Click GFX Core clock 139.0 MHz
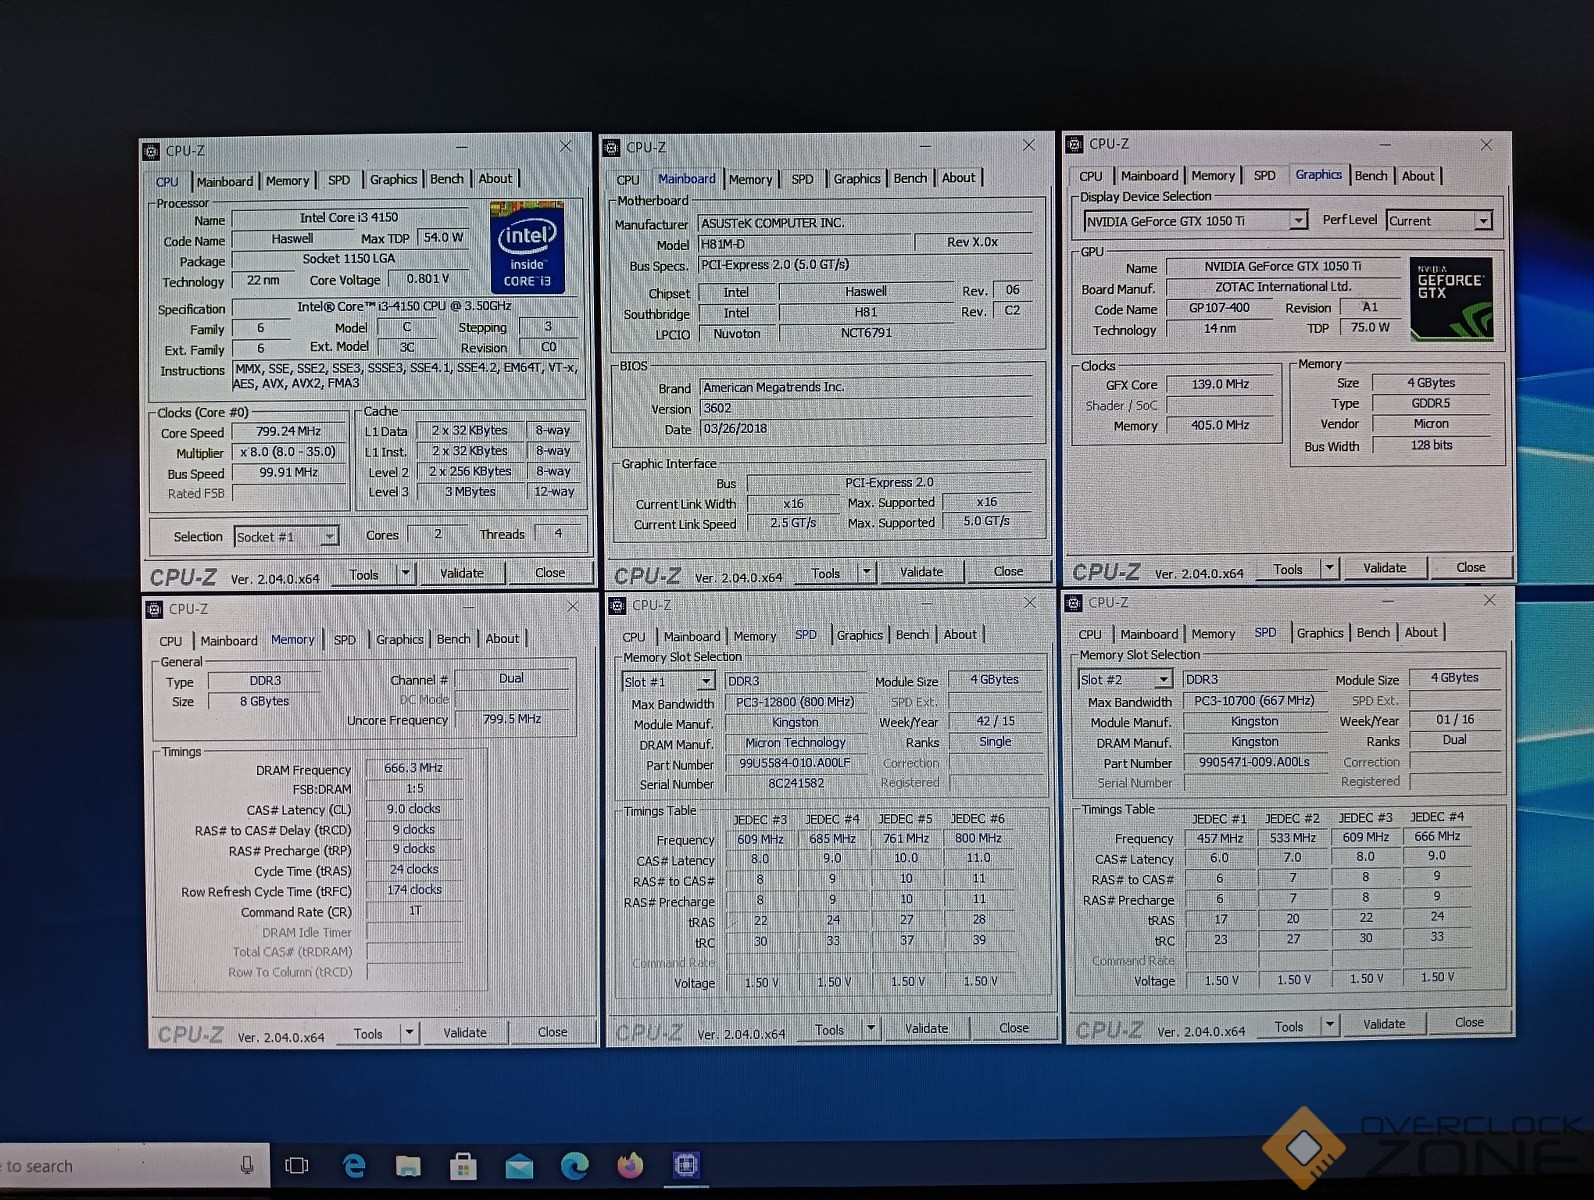The width and height of the screenshot is (1594, 1200). [x=1220, y=384]
